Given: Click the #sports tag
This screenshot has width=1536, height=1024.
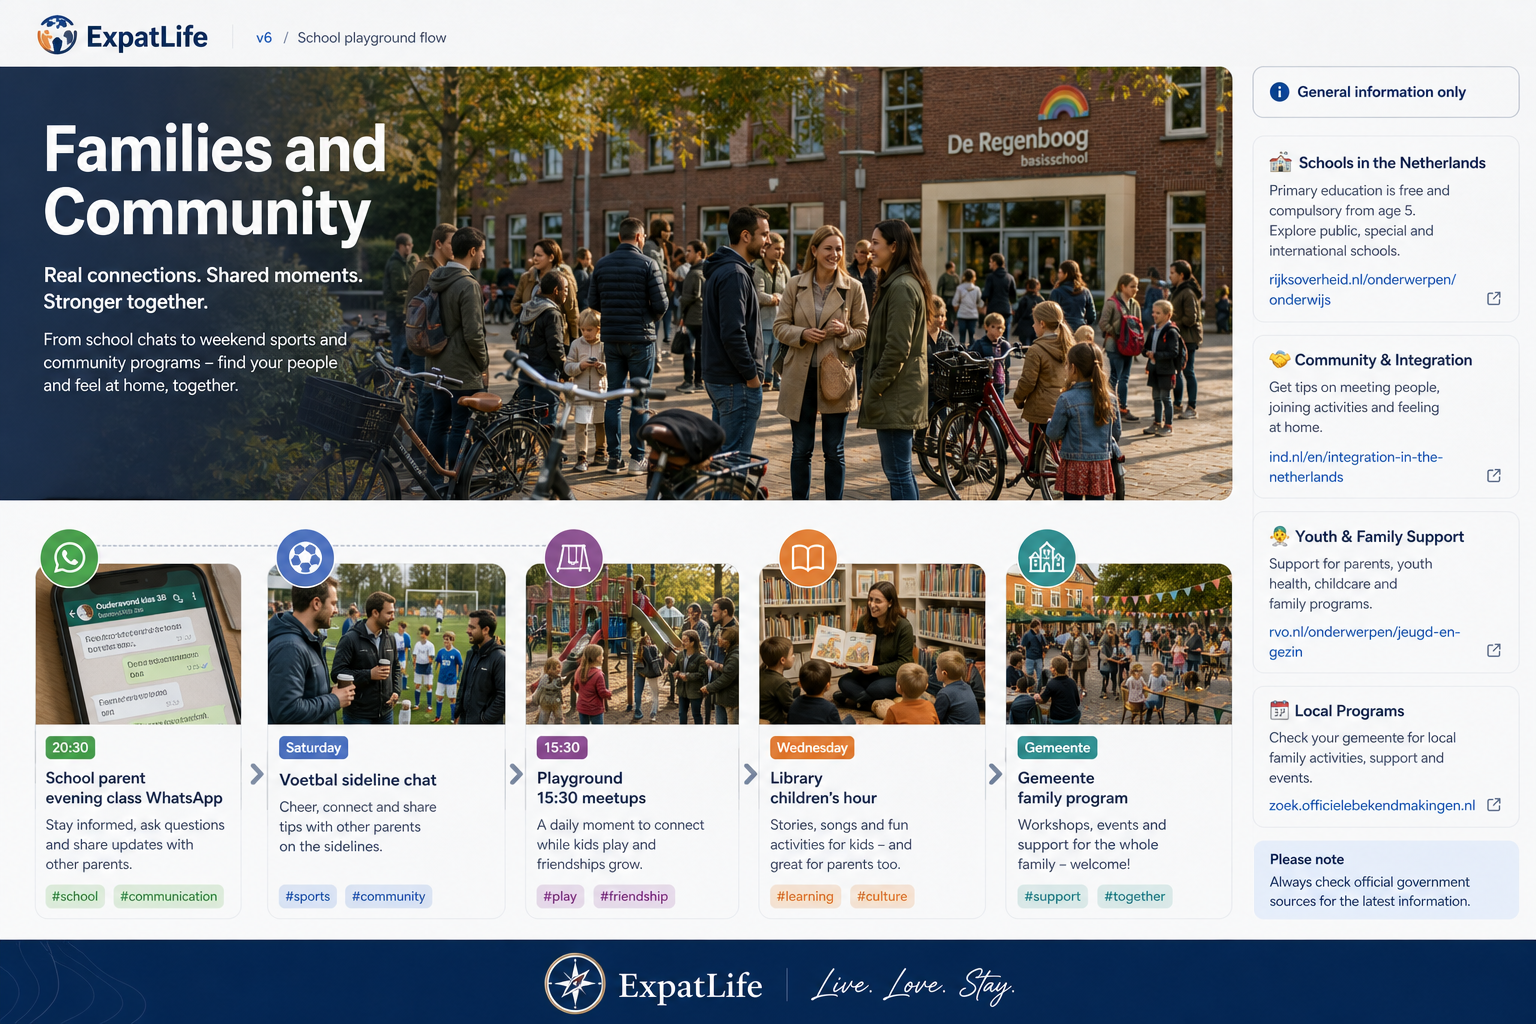Looking at the screenshot, I should pos(308,896).
